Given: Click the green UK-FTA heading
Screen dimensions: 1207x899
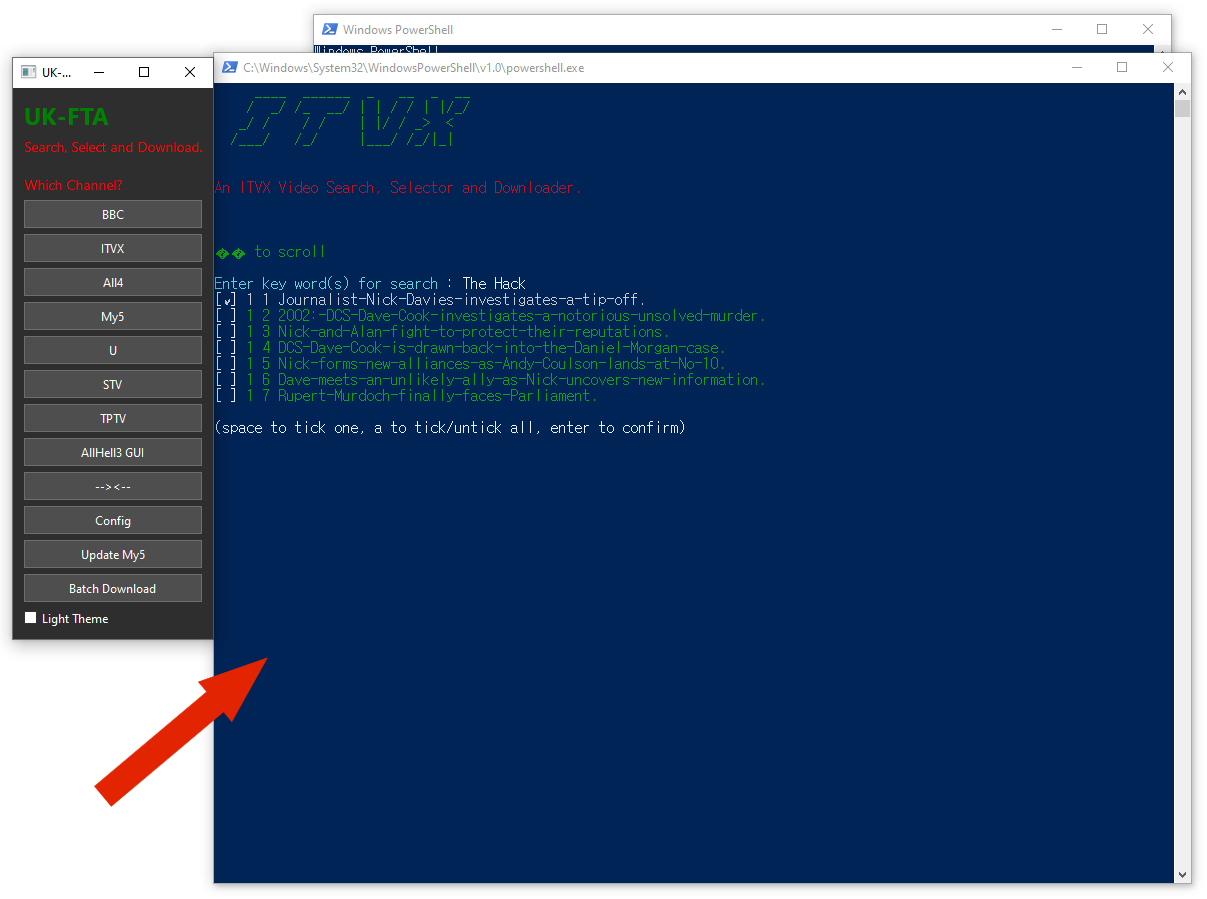Looking at the screenshot, I should 66,117.
